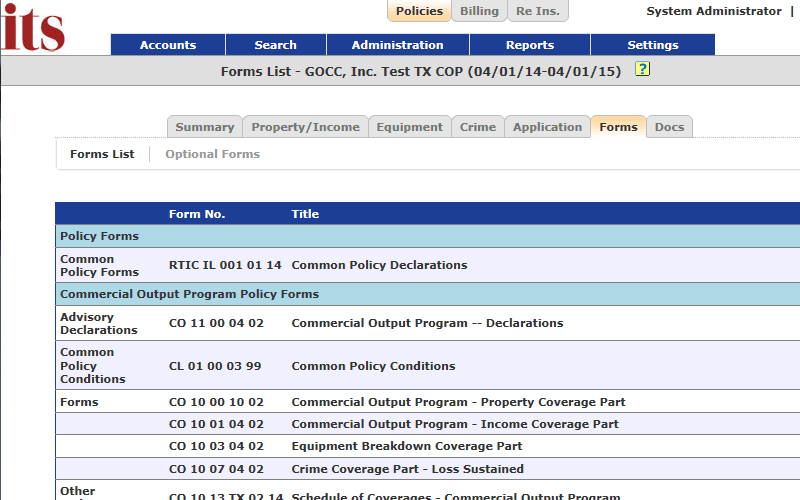Click form number CO 10 03 04 02
This screenshot has height=500, width=800.
tap(216, 446)
